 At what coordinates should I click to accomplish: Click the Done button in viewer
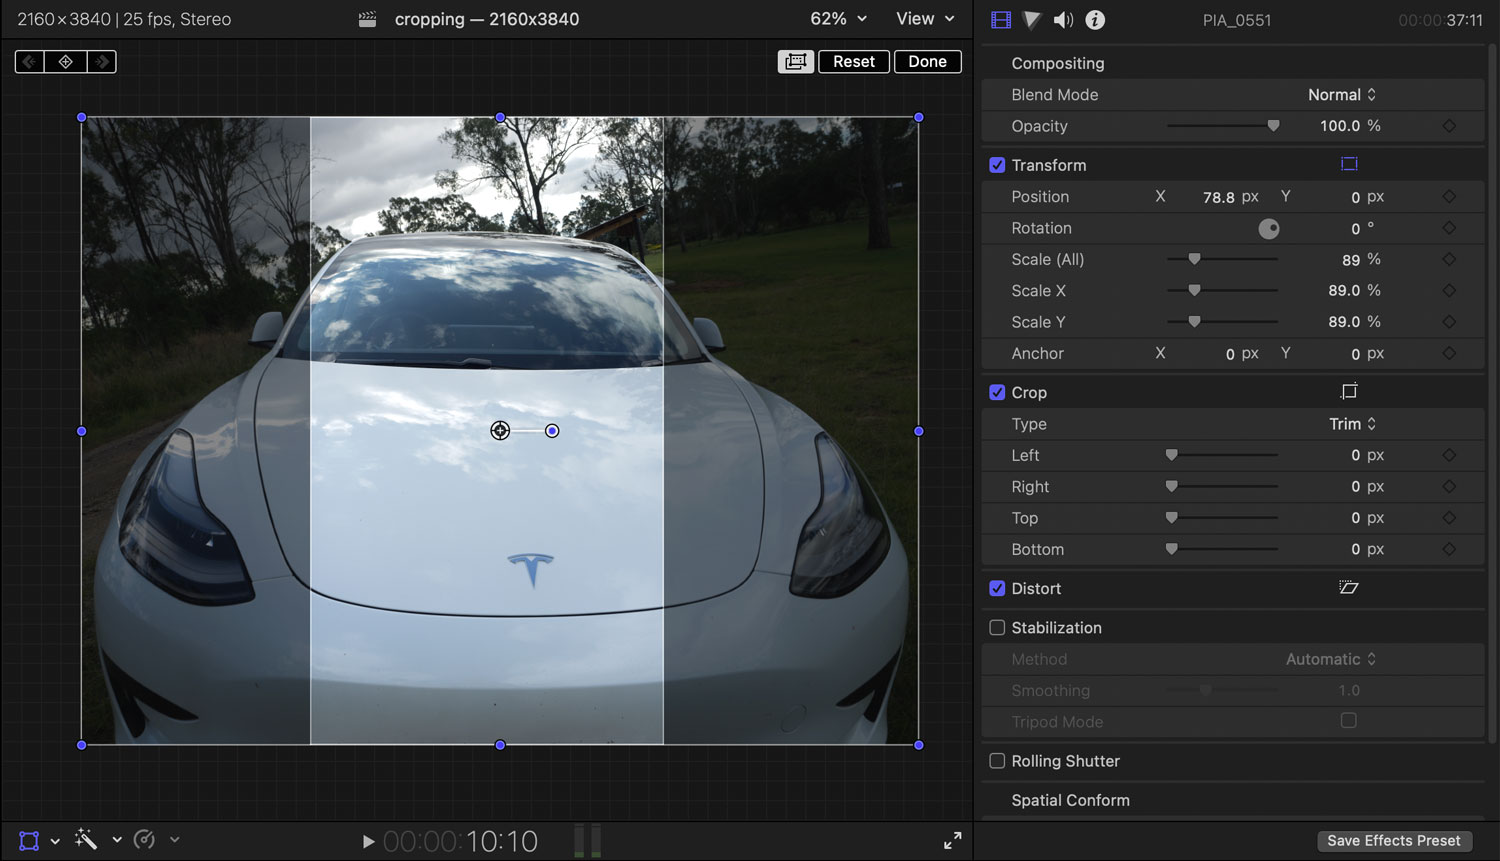pos(927,62)
